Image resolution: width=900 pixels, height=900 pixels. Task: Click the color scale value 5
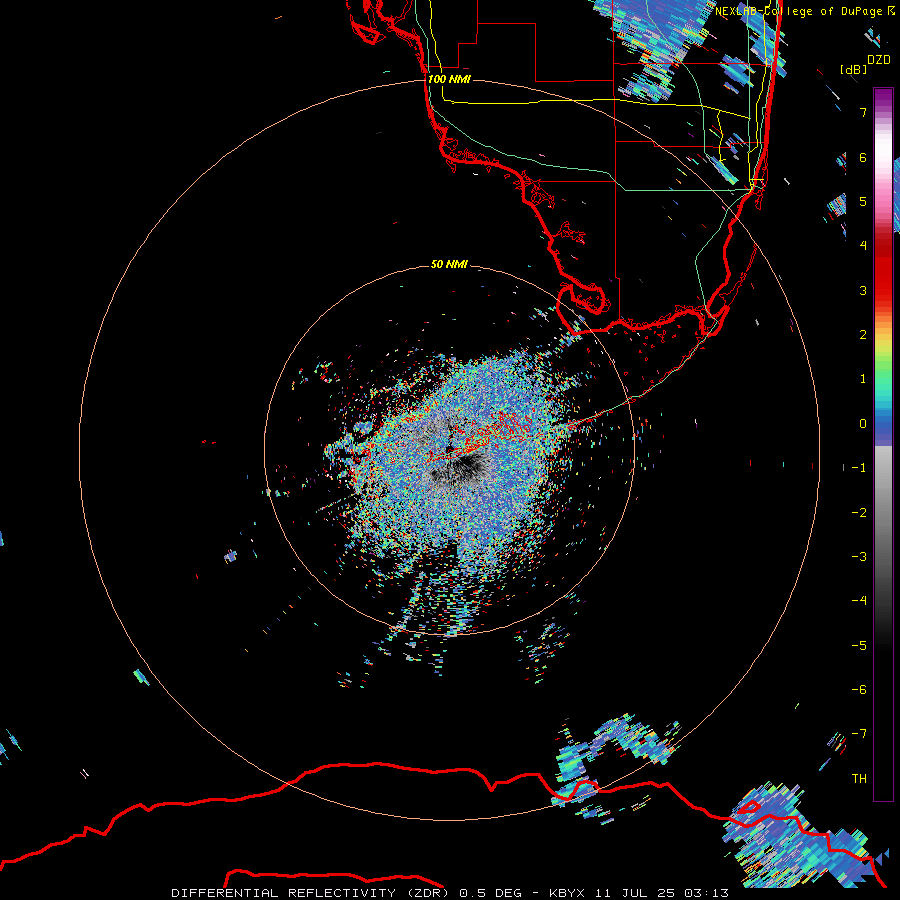coord(863,201)
